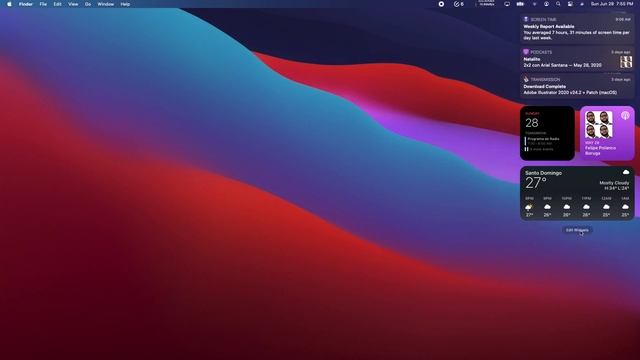Viewport: 640px width, 360px height.
Task: Click the more events row in Calendar widget
Action: coord(540,149)
